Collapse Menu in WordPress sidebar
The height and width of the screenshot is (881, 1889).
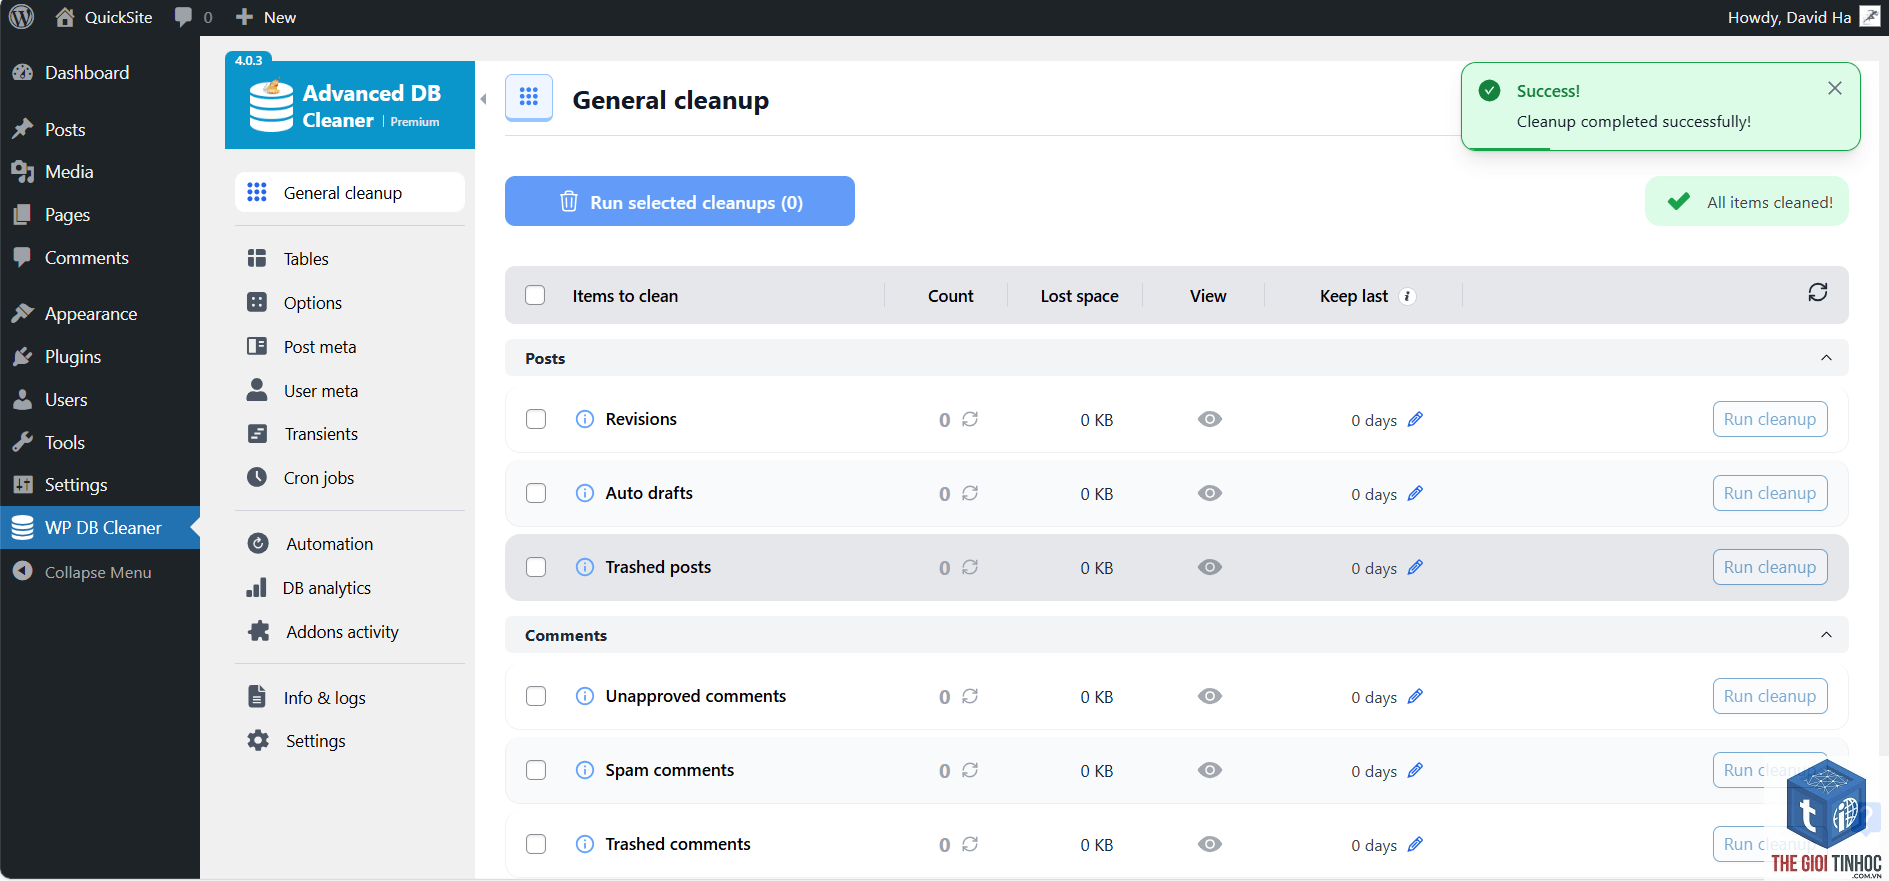pyautogui.click(x=99, y=572)
